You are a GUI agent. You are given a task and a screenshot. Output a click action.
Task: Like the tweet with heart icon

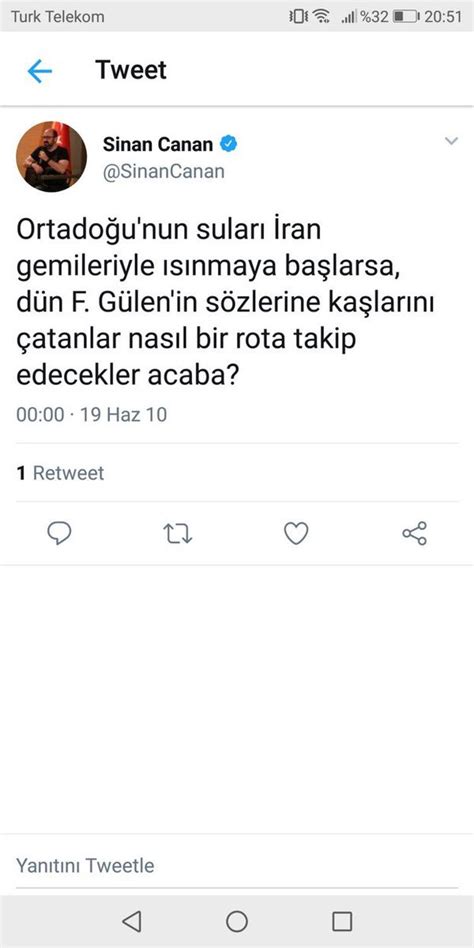(296, 534)
